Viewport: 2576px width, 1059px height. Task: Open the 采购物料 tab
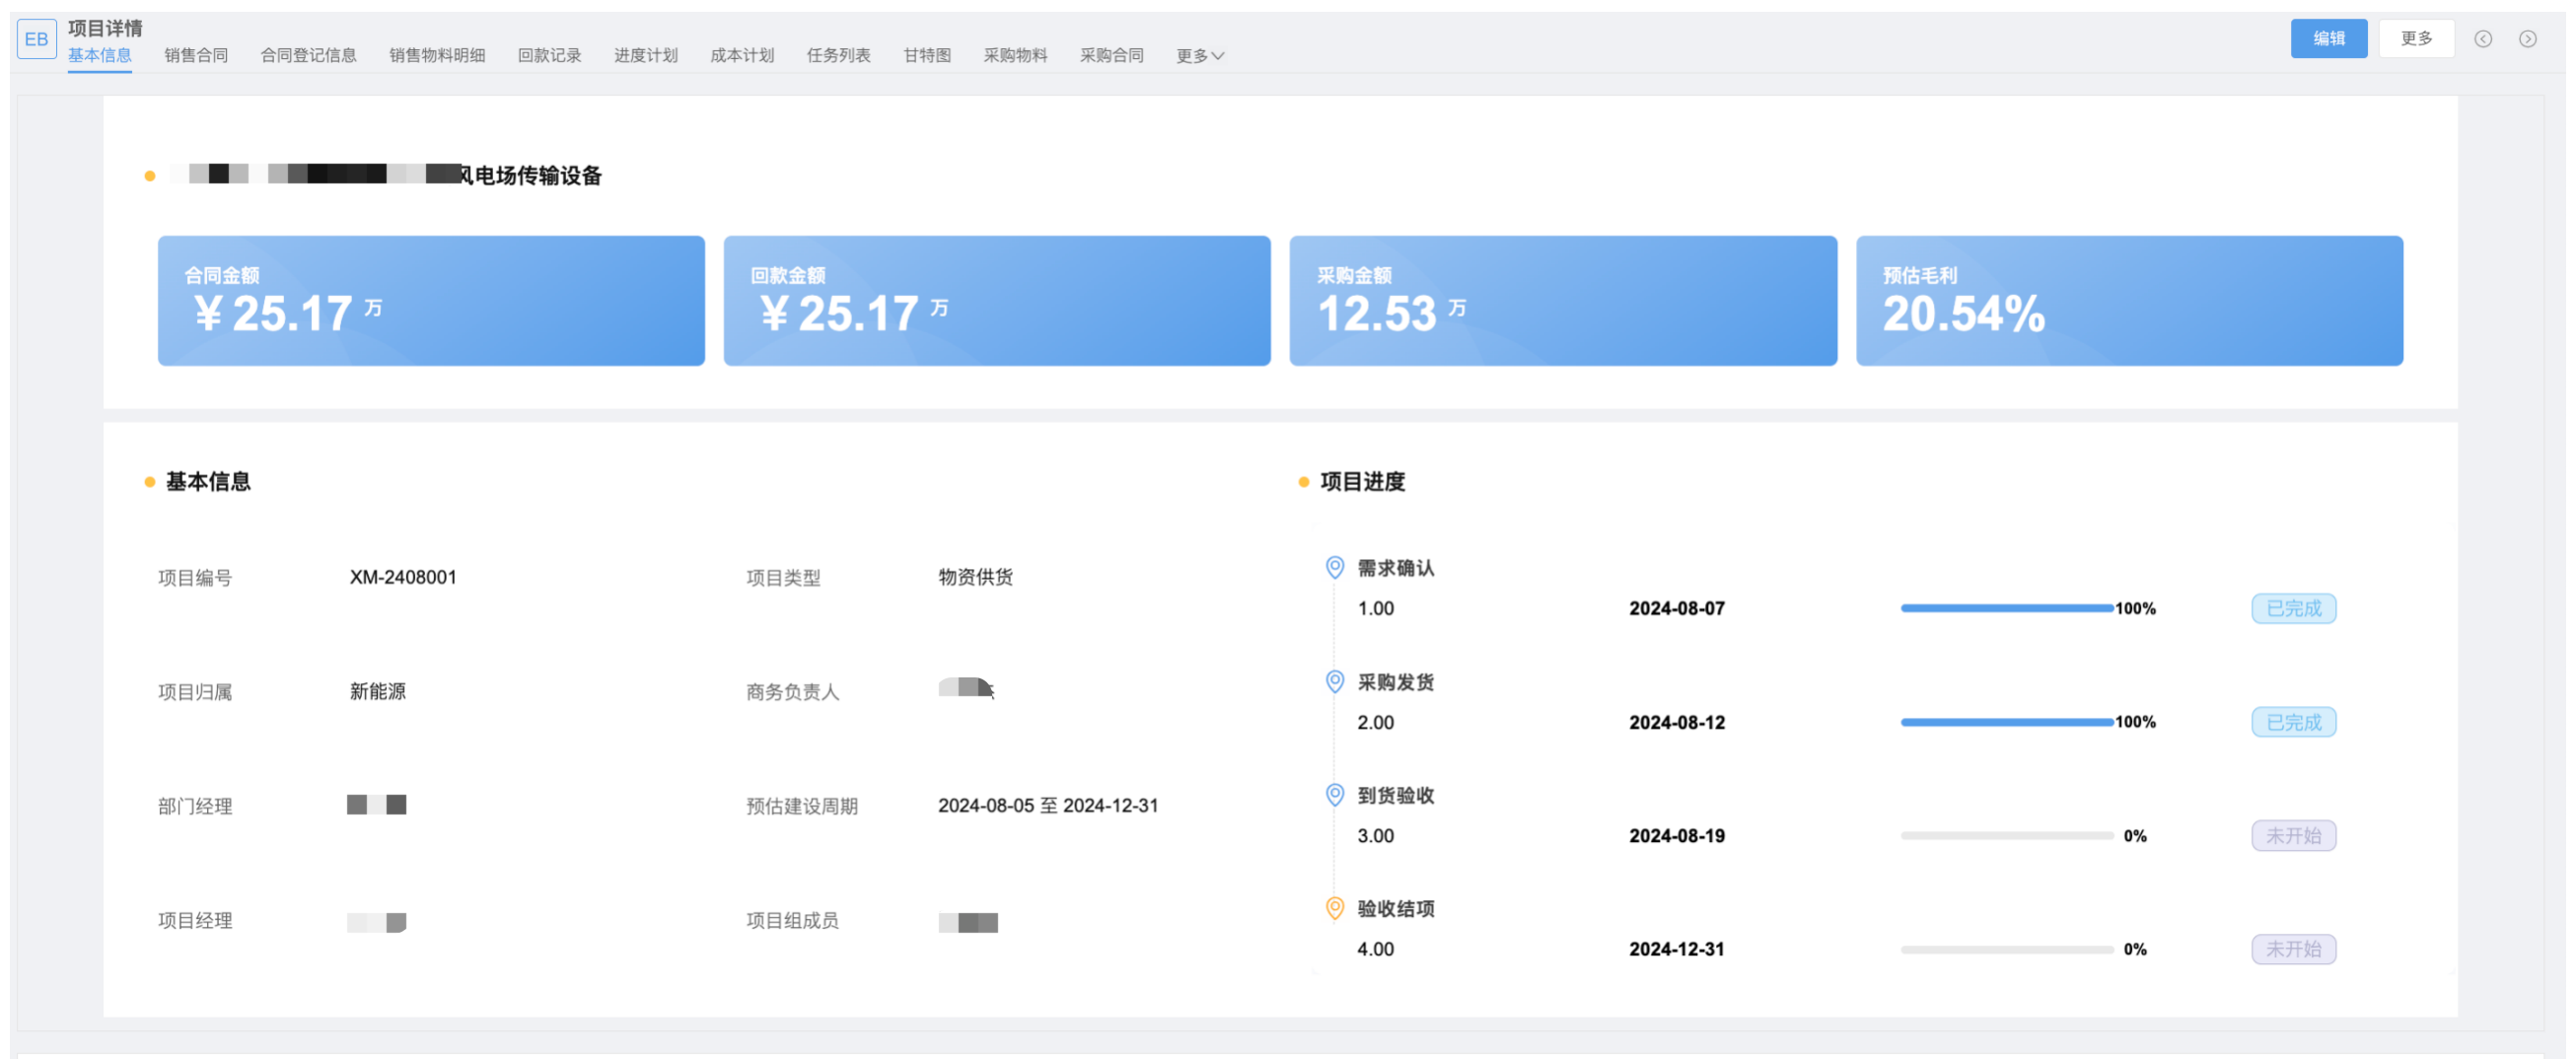1015,56
